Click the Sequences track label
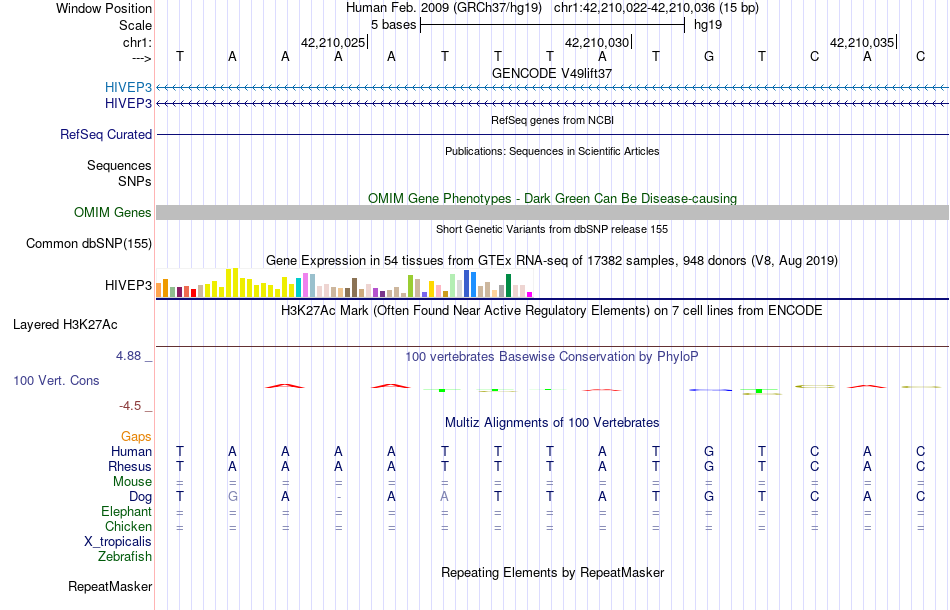 click(119, 165)
